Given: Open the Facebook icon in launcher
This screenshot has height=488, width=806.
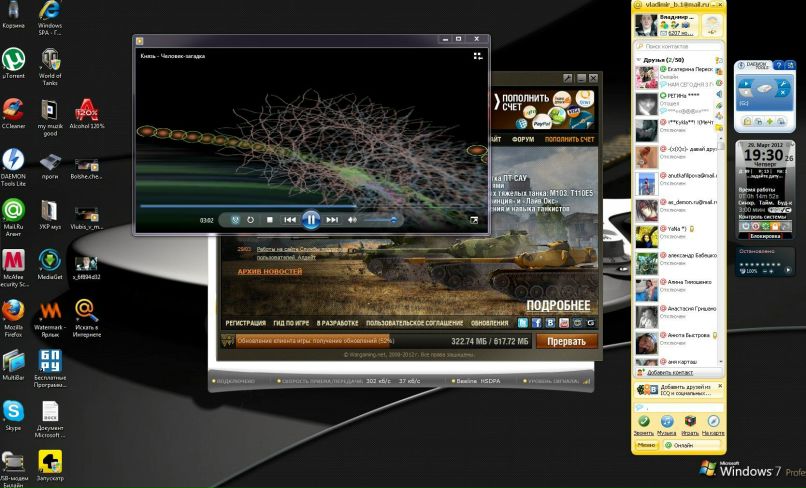Looking at the screenshot, I should [536, 323].
